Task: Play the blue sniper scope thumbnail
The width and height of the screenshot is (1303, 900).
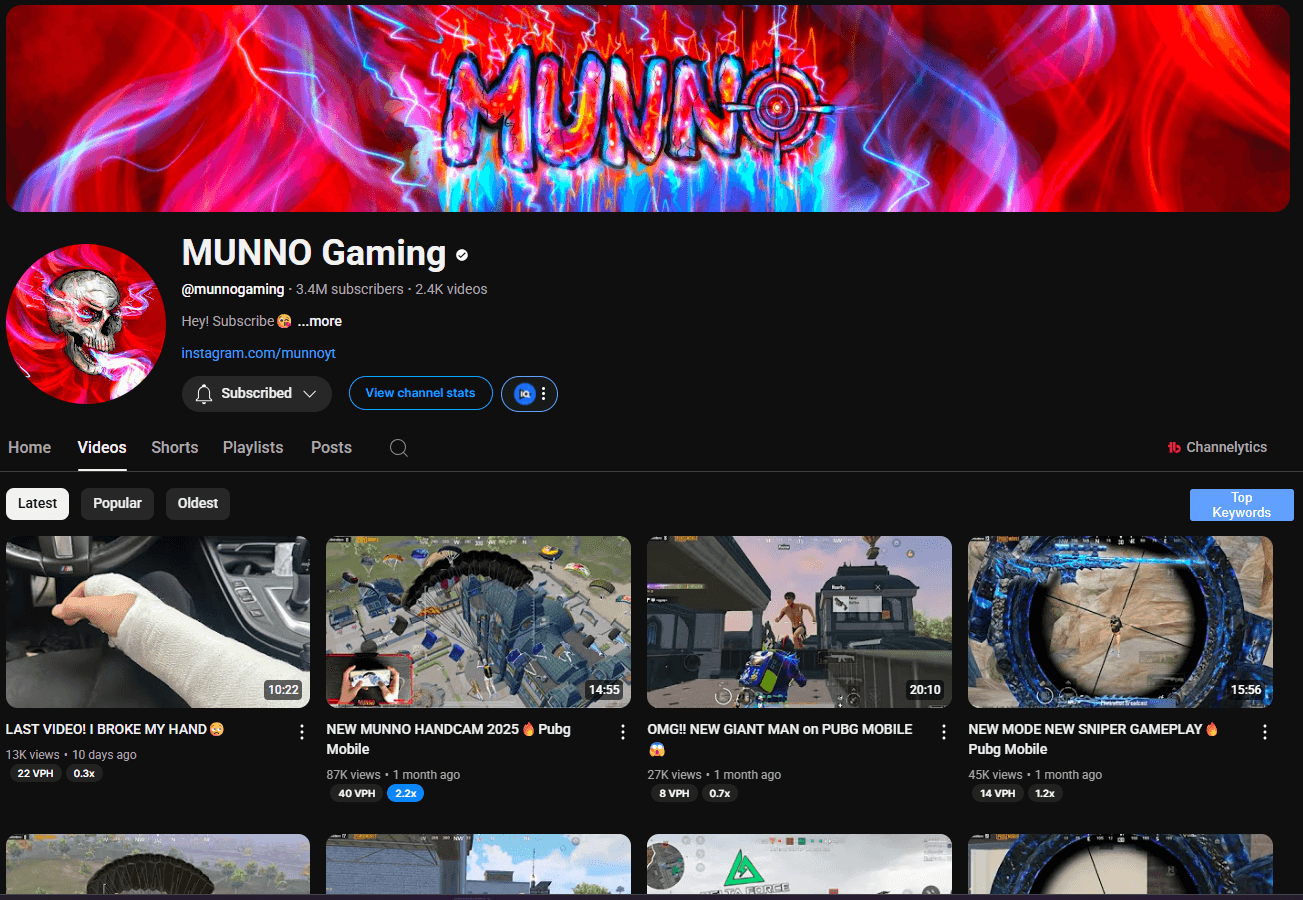Action: click(x=1120, y=622)
